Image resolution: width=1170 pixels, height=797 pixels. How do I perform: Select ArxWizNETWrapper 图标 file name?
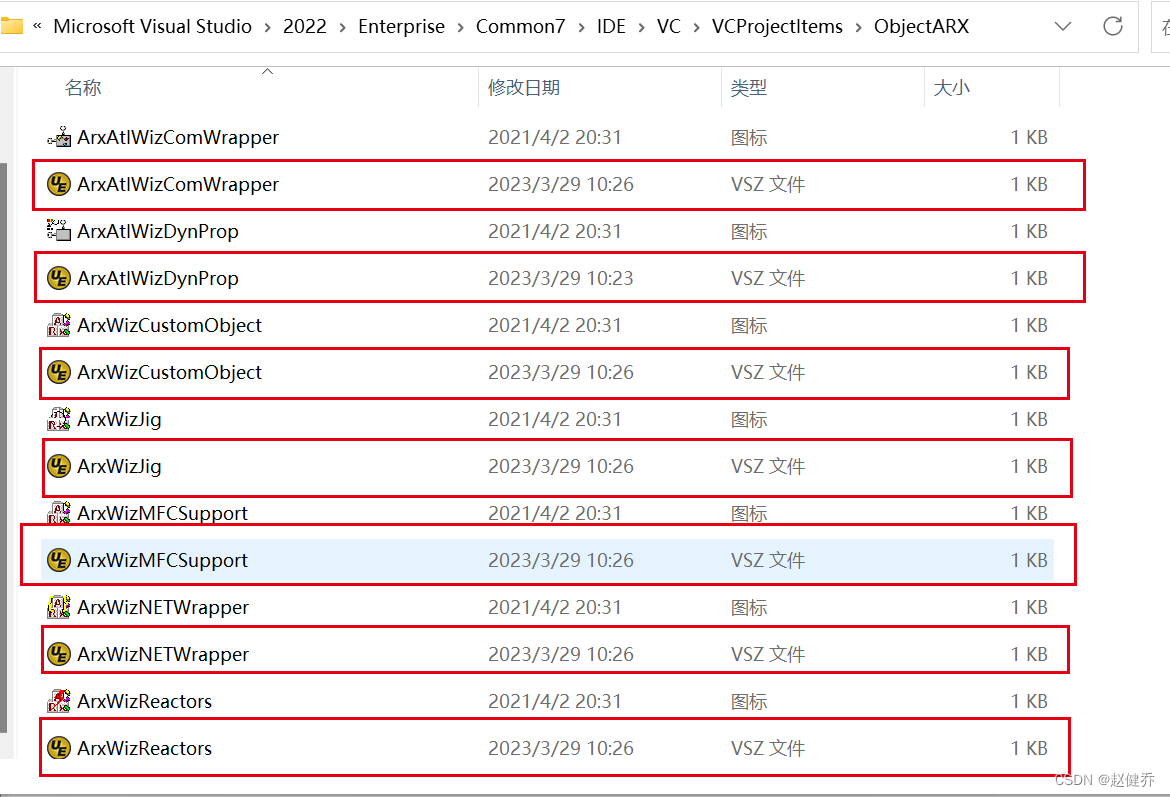click(x=163, y=607)
